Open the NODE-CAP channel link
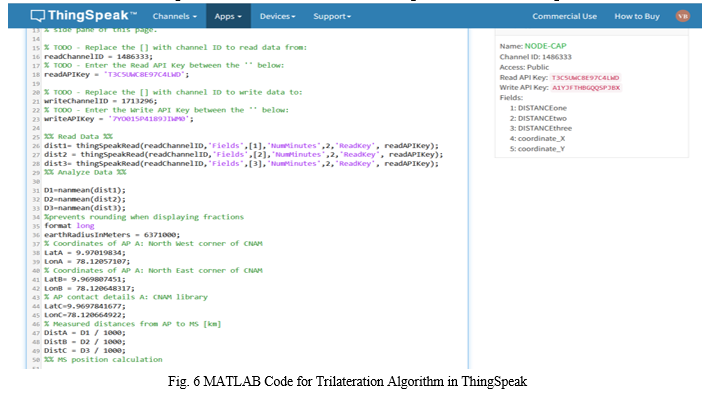 (x=545, y=46)
